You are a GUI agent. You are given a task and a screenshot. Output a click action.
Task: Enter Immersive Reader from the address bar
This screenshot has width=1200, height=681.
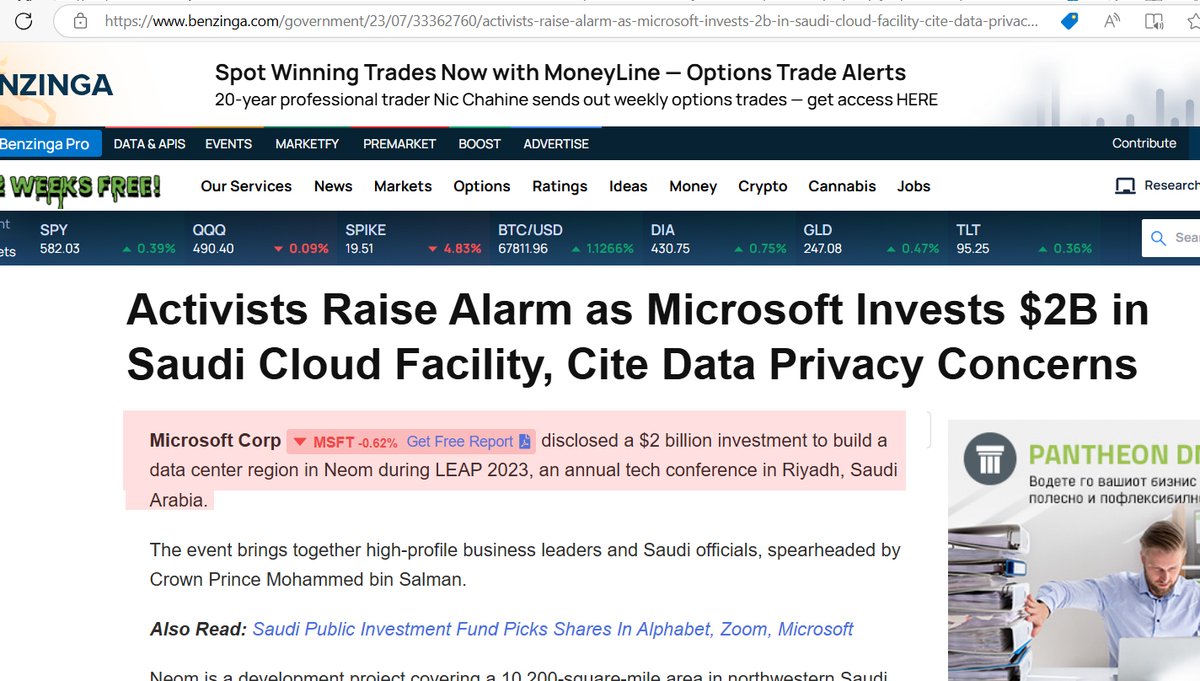(x=1154, y=21)
